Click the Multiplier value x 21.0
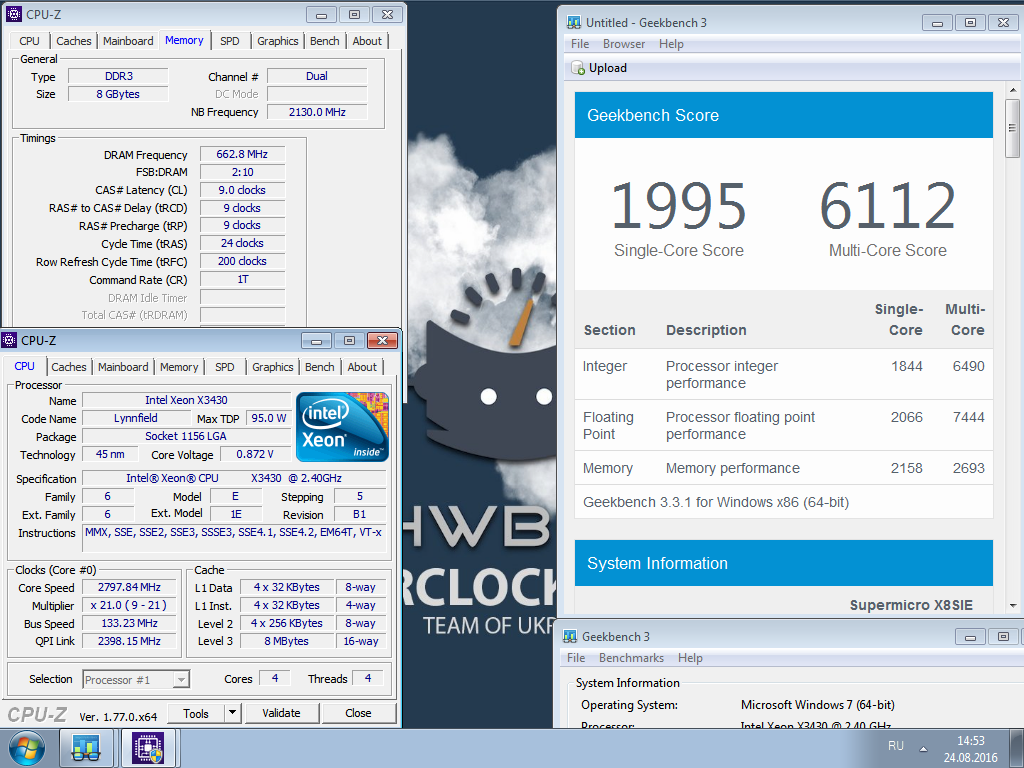The width and height of the screenshot is (1024, 768). 129,605
